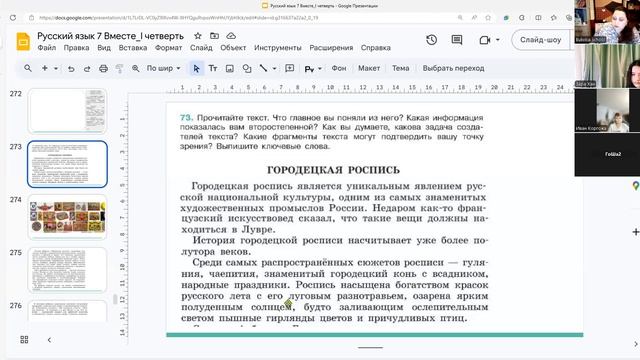Expand line type dropdown arrow
This screenshot has width=640, height=360.
(x=274, y=69)
